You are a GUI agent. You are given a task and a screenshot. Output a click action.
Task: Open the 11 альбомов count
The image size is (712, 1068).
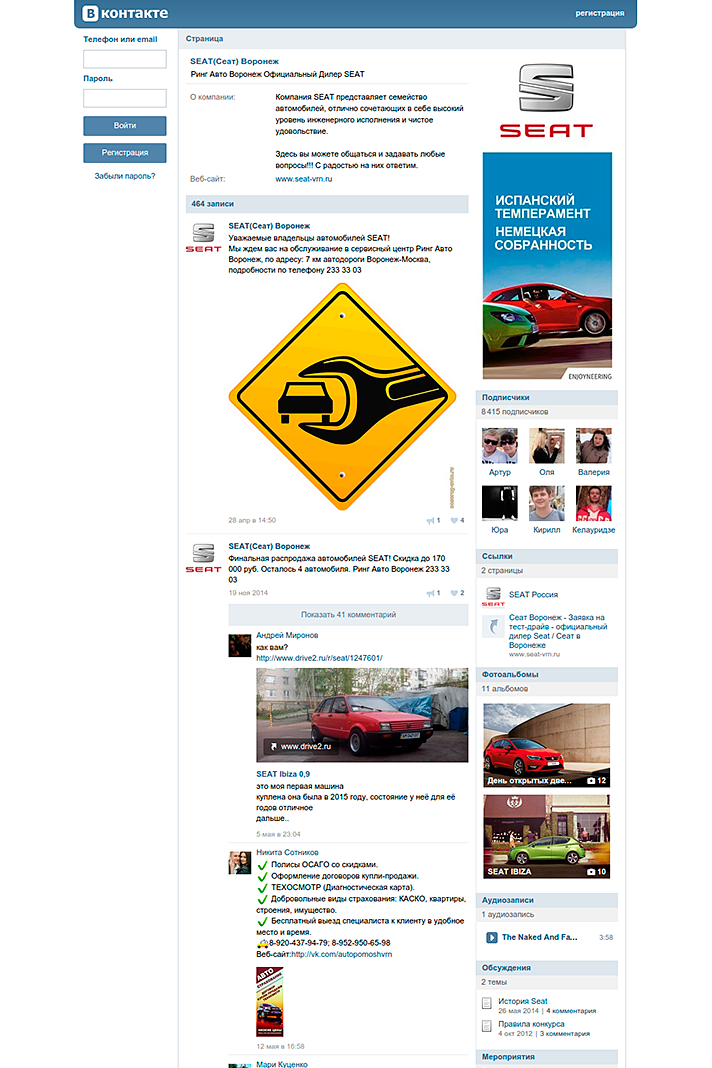pos(504,689)
